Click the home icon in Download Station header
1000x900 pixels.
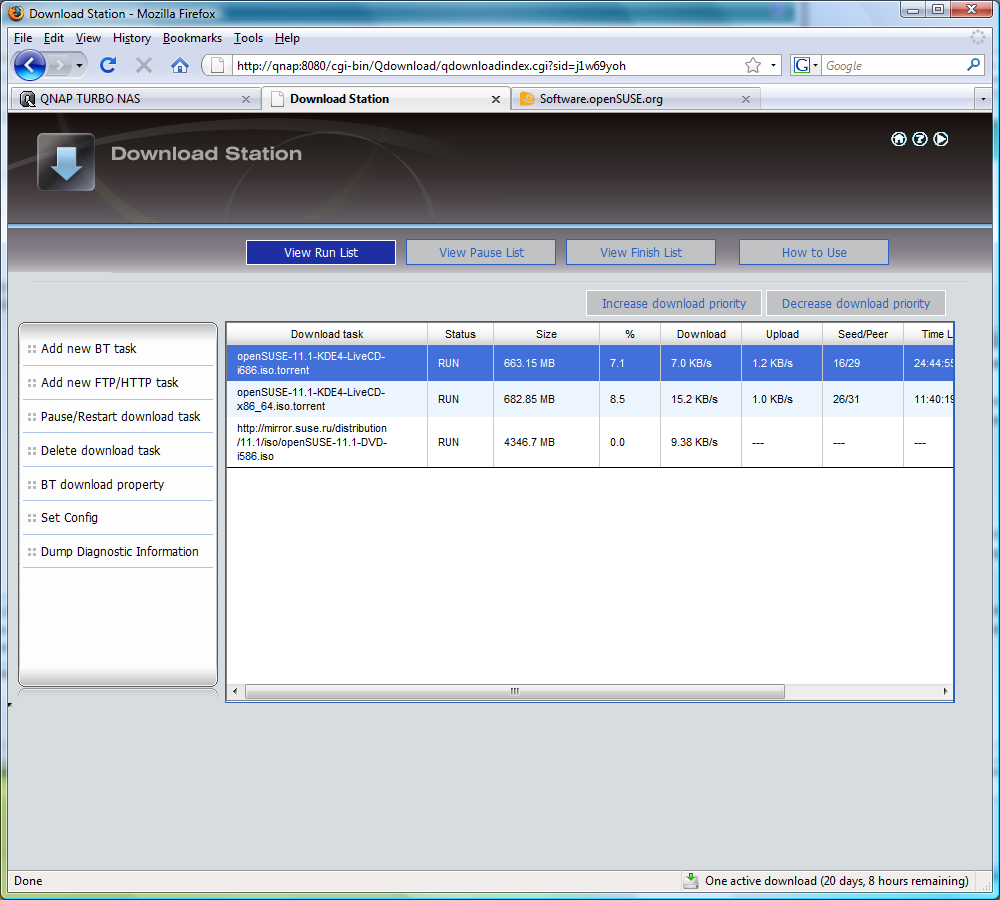point(899,139)
